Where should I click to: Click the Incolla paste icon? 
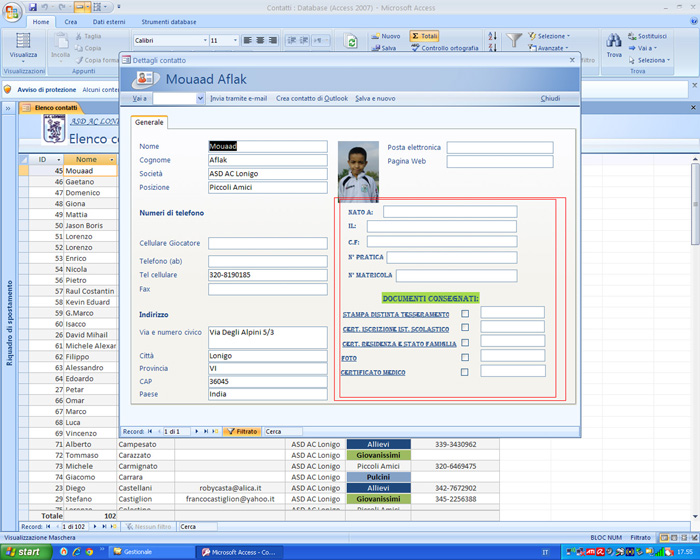(x=60, y=46)
